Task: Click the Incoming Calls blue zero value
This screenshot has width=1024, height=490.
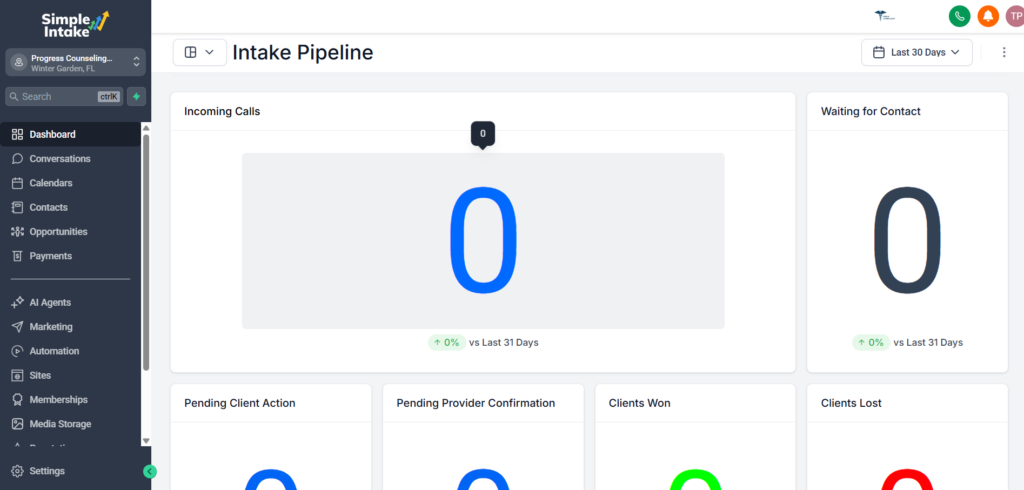Action: [483, 240]
